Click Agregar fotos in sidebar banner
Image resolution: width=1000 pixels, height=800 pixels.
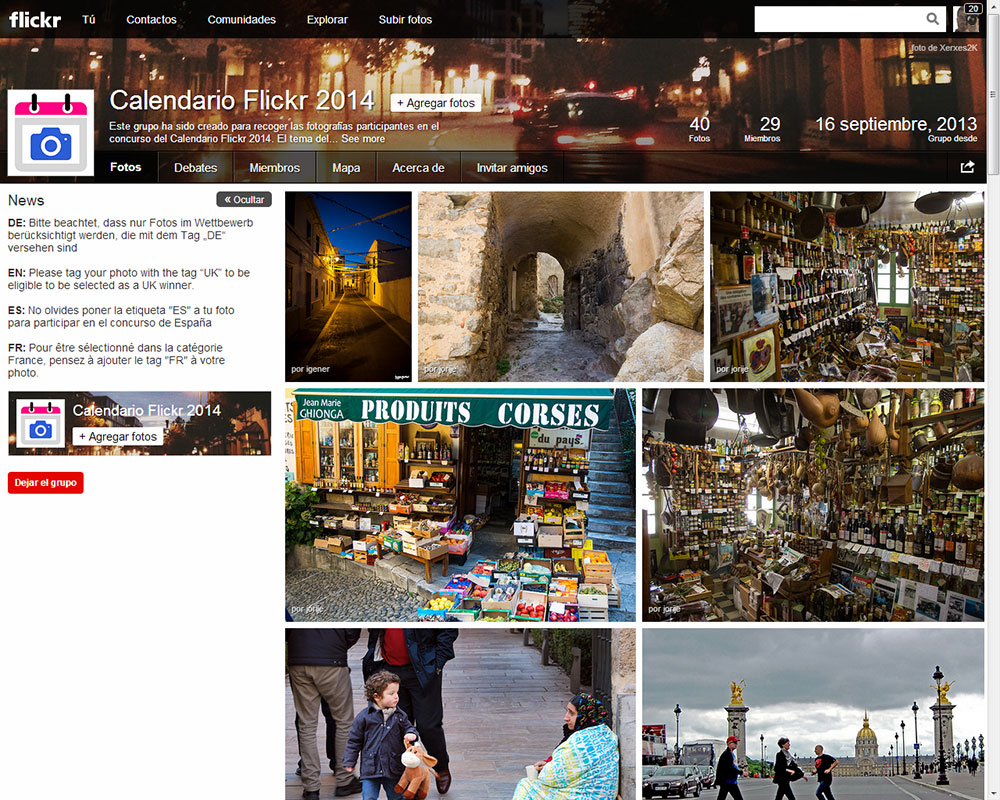[x=118, y=436]
